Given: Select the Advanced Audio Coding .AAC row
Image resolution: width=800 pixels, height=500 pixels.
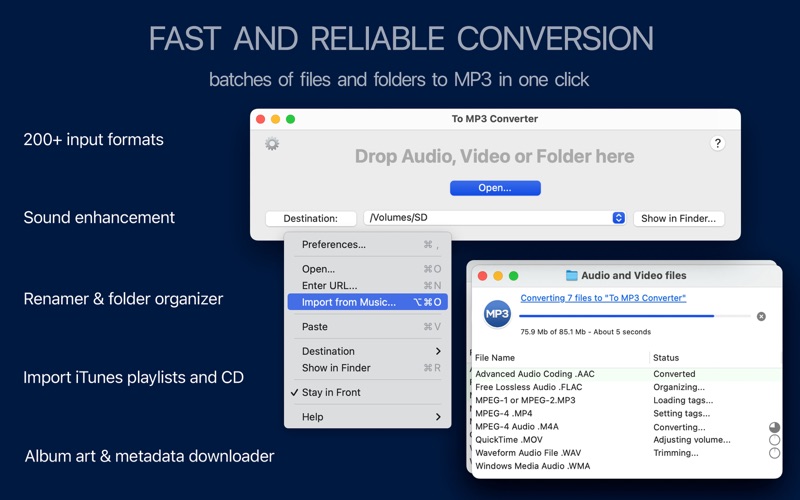Looking at the screenshot, I should click(x=628, y=374).
